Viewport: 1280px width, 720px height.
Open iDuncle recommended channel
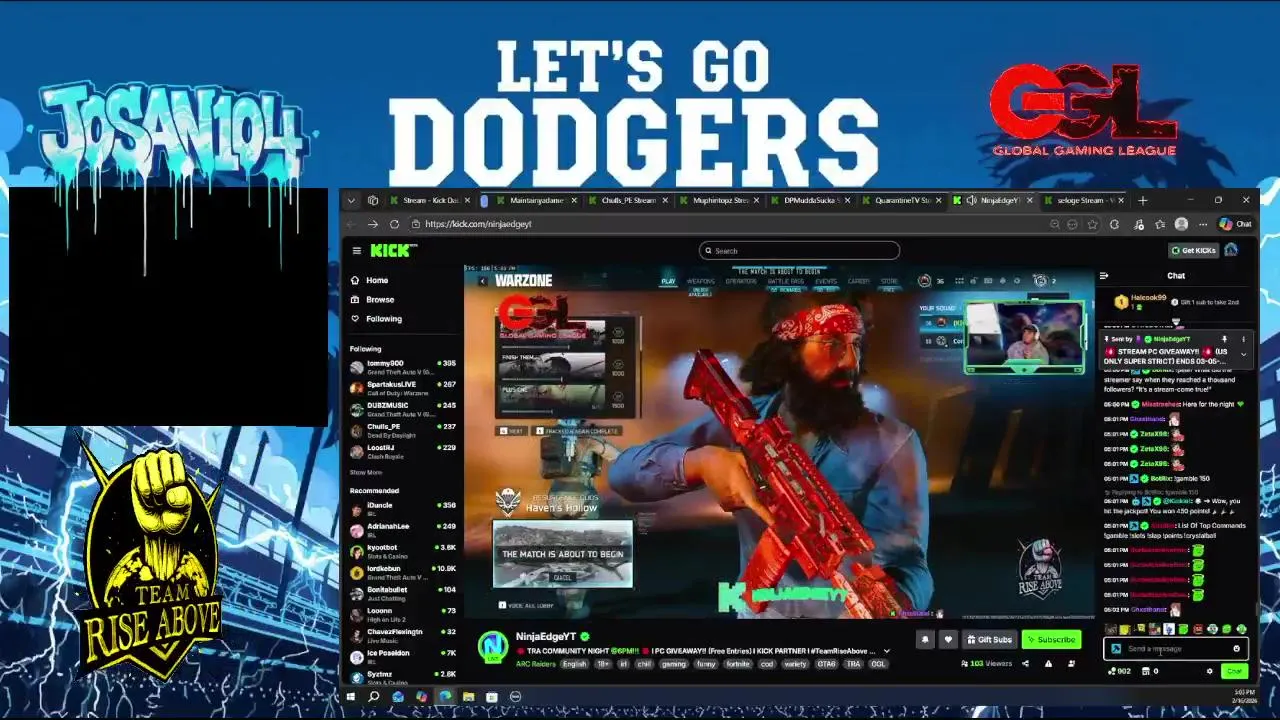pyautogui.click(x=403, y=508)
